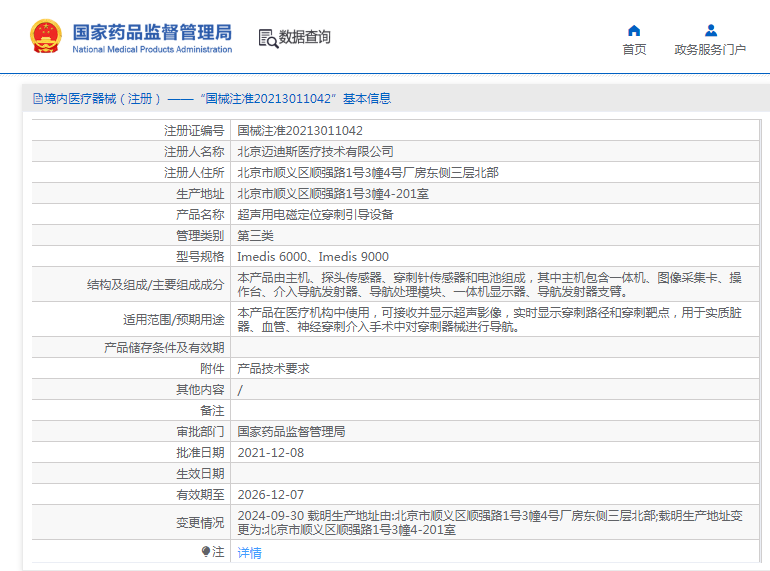Viewport: 770px width, 571px height.
Task: Select registrant name 北京迈迪斯医疗技术有限公司
Action: 315,152
